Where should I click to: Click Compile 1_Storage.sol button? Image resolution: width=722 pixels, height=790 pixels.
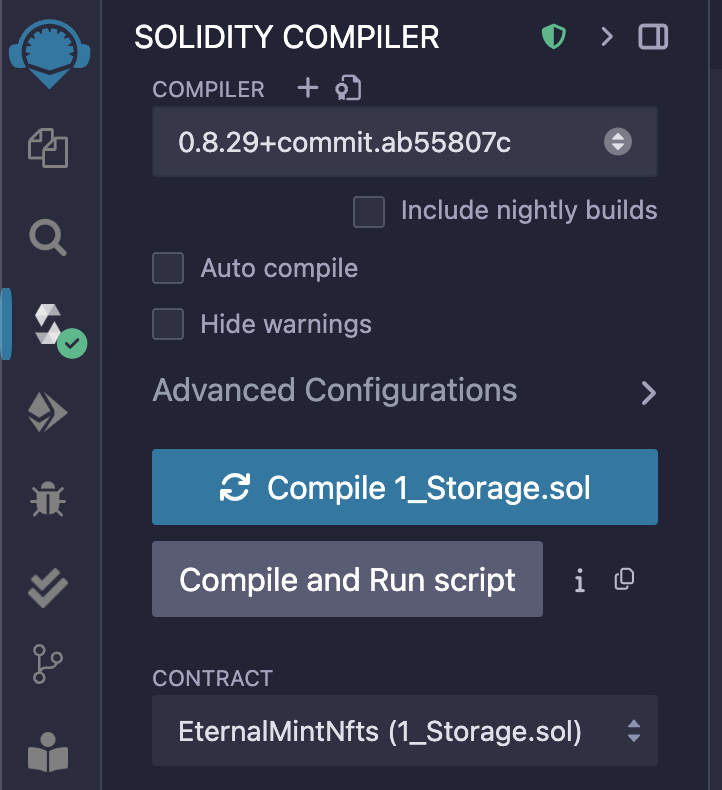405,487
